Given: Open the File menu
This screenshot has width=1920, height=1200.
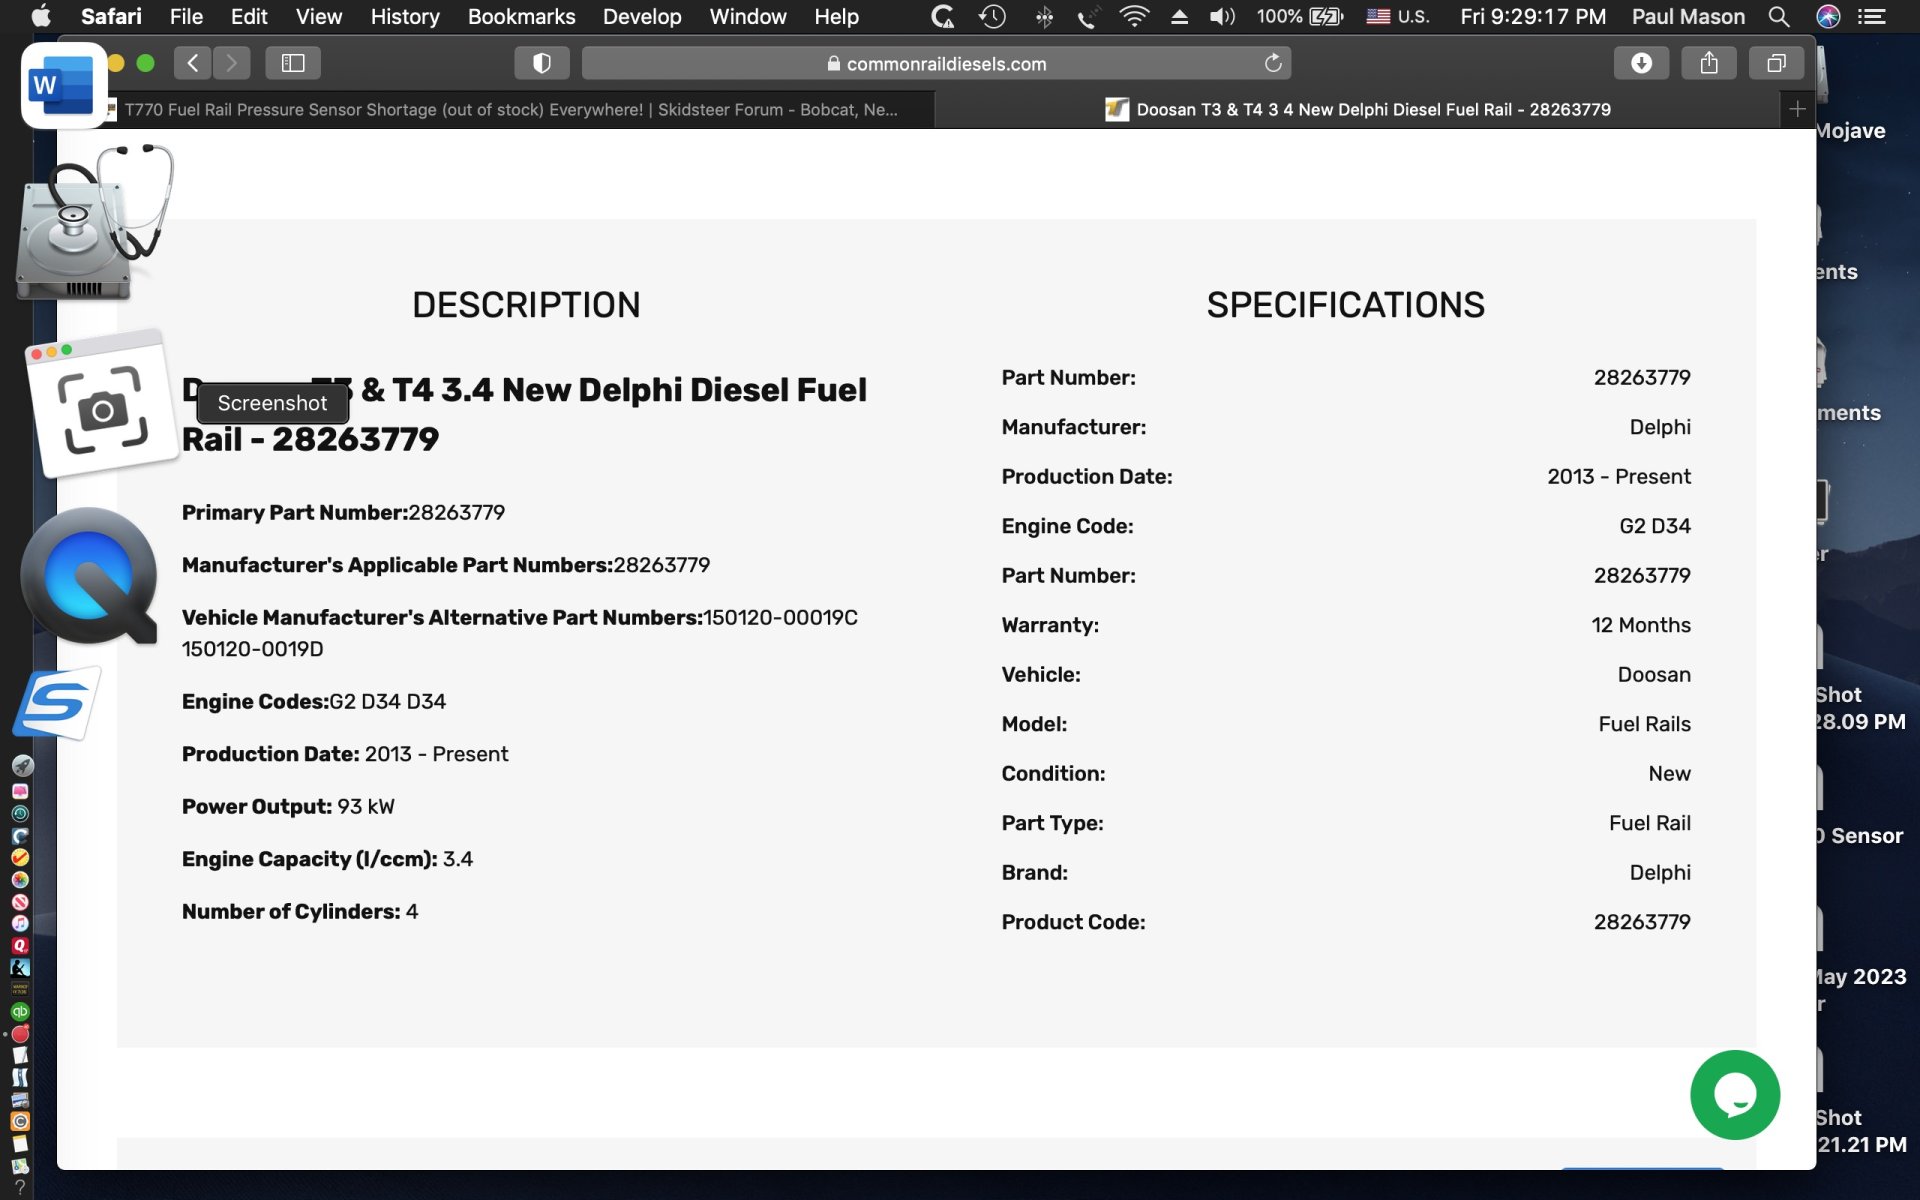Looking at the screenshot, I should coord(186,16).
